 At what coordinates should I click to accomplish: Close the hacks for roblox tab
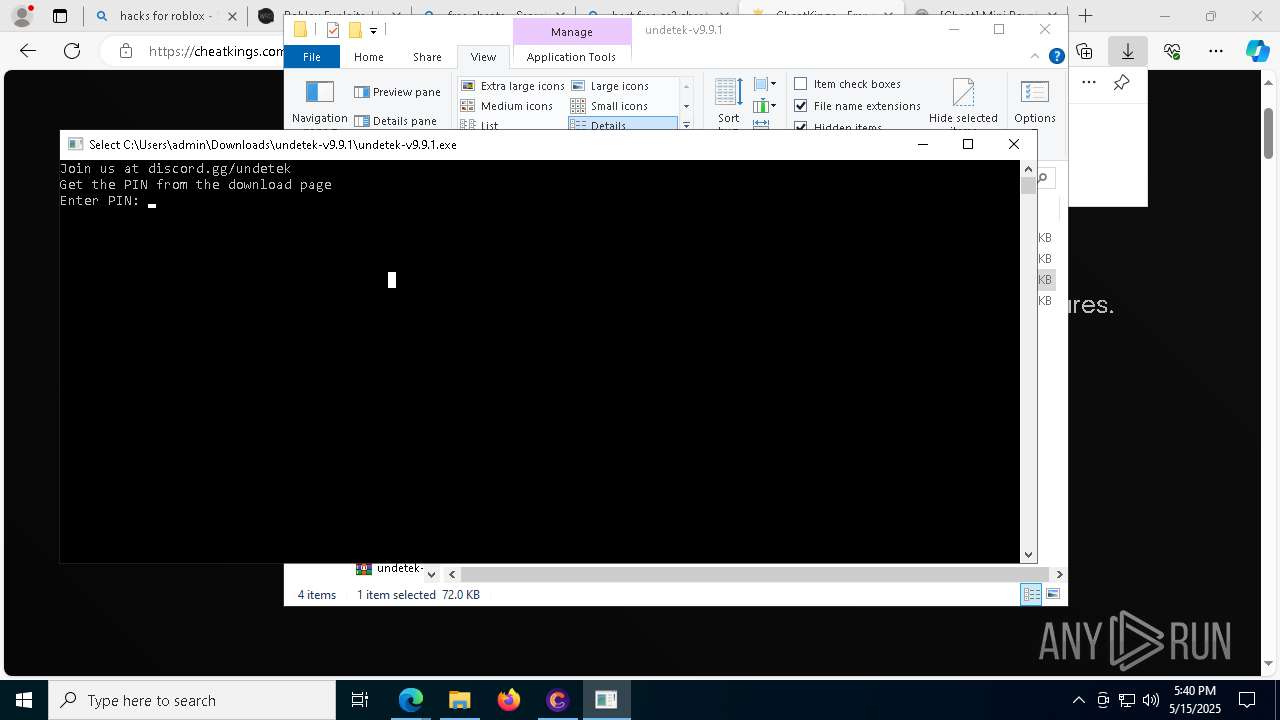(x=232, y=16)
